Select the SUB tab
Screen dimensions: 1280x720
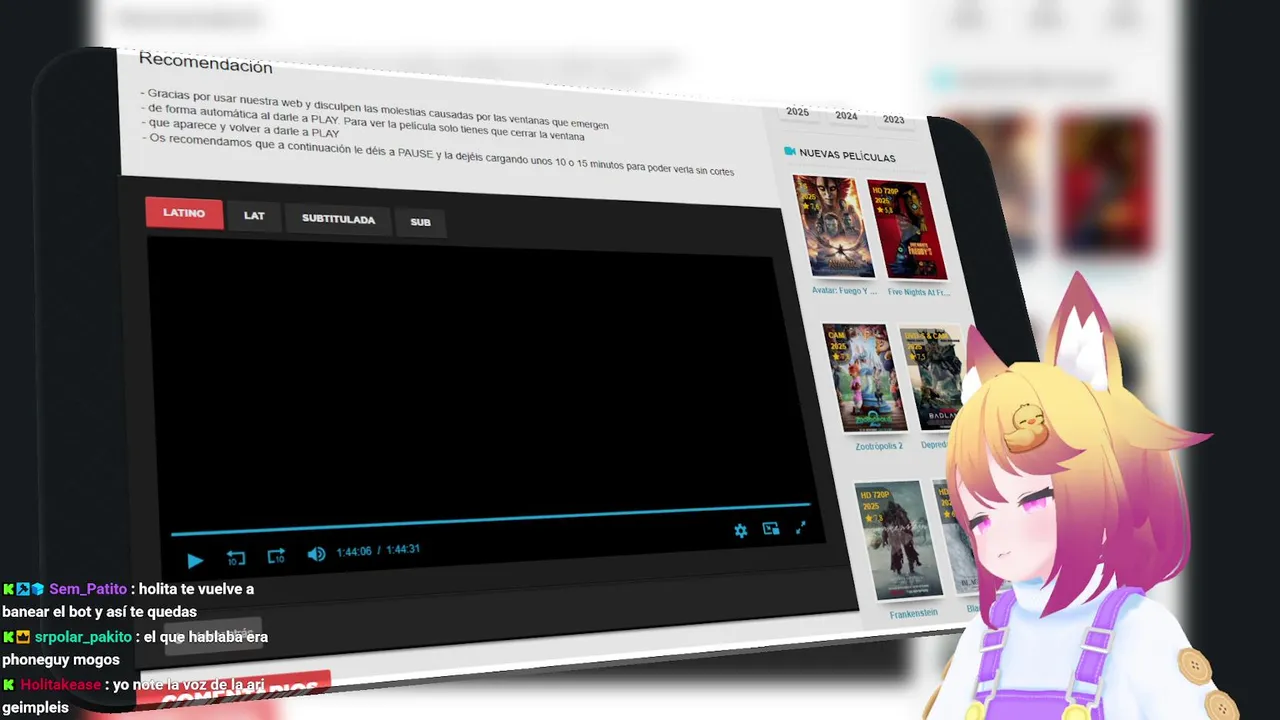pyautogui.click(x=420, y=222)
